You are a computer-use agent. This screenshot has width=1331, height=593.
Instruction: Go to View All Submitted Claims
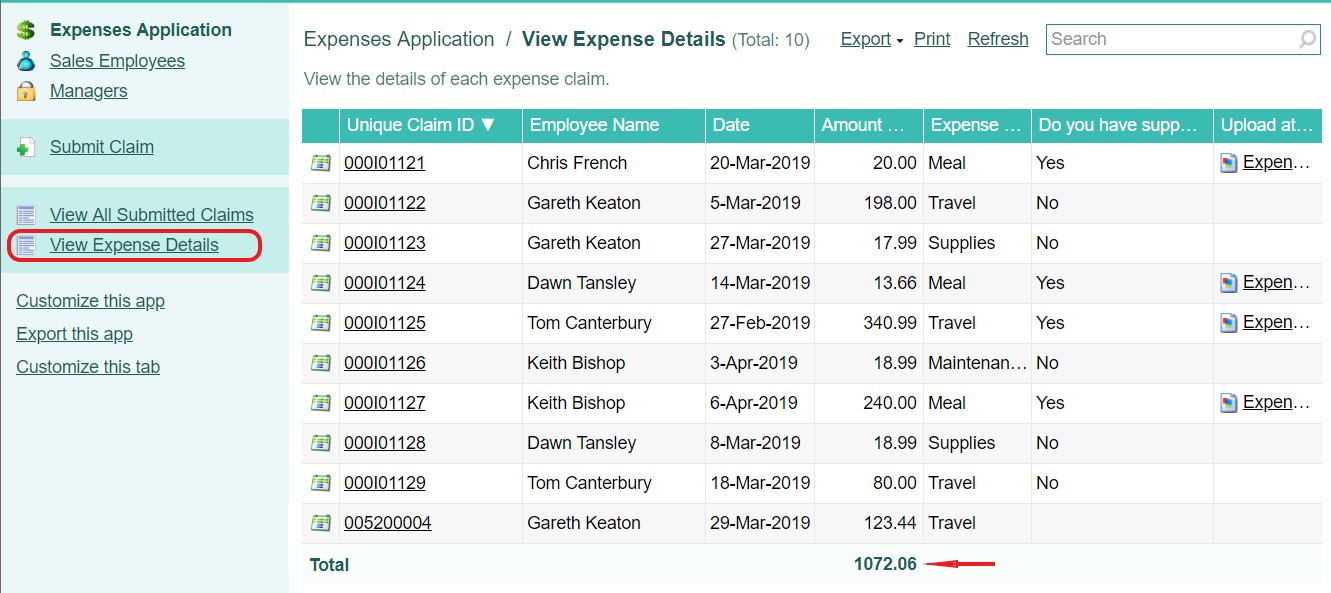[151, 215]
